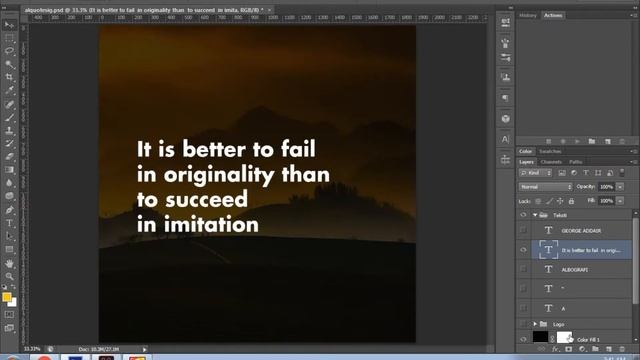The width and height of the screenshot is (640, 360).
Task: Filter layers by pixel layers
Action: pyautogui.click(x=562, y=173)
